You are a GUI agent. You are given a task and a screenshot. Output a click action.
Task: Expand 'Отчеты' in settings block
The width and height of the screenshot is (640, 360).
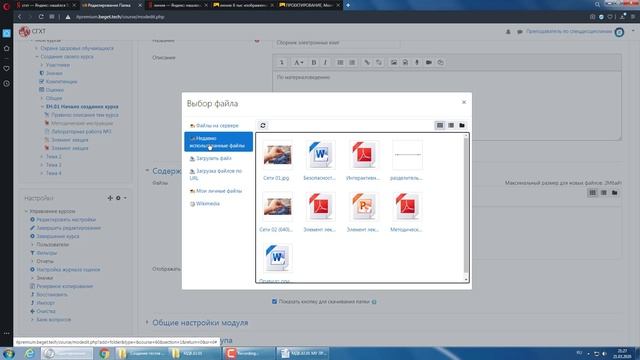(33, 261)
